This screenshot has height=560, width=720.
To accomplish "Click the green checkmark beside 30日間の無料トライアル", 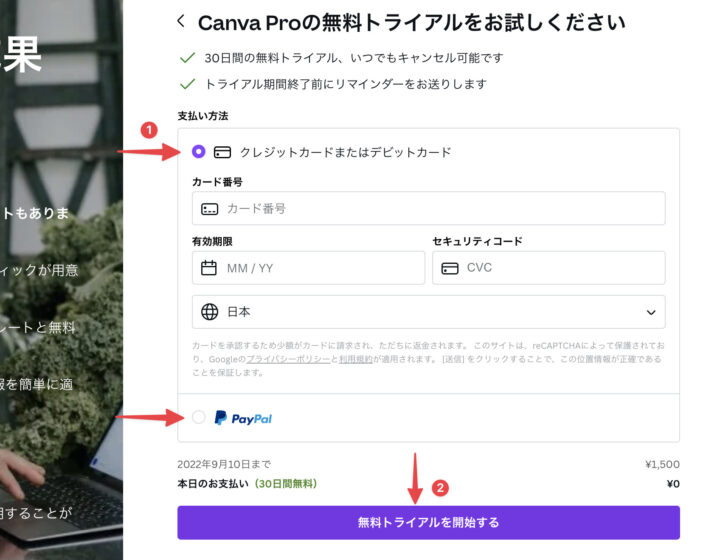I will pos(187,58).
